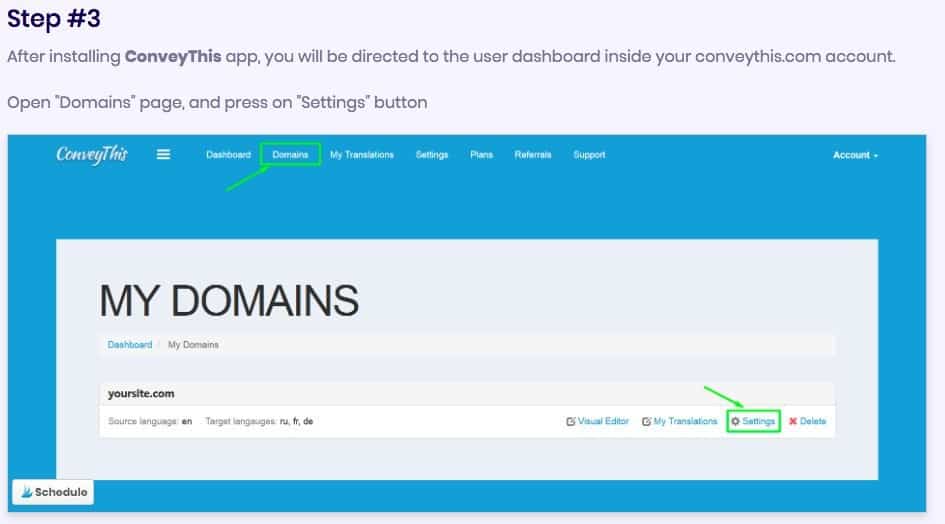Click the red X delete icon
Viewport: 945px width, 524px height.
coord(793,421)
